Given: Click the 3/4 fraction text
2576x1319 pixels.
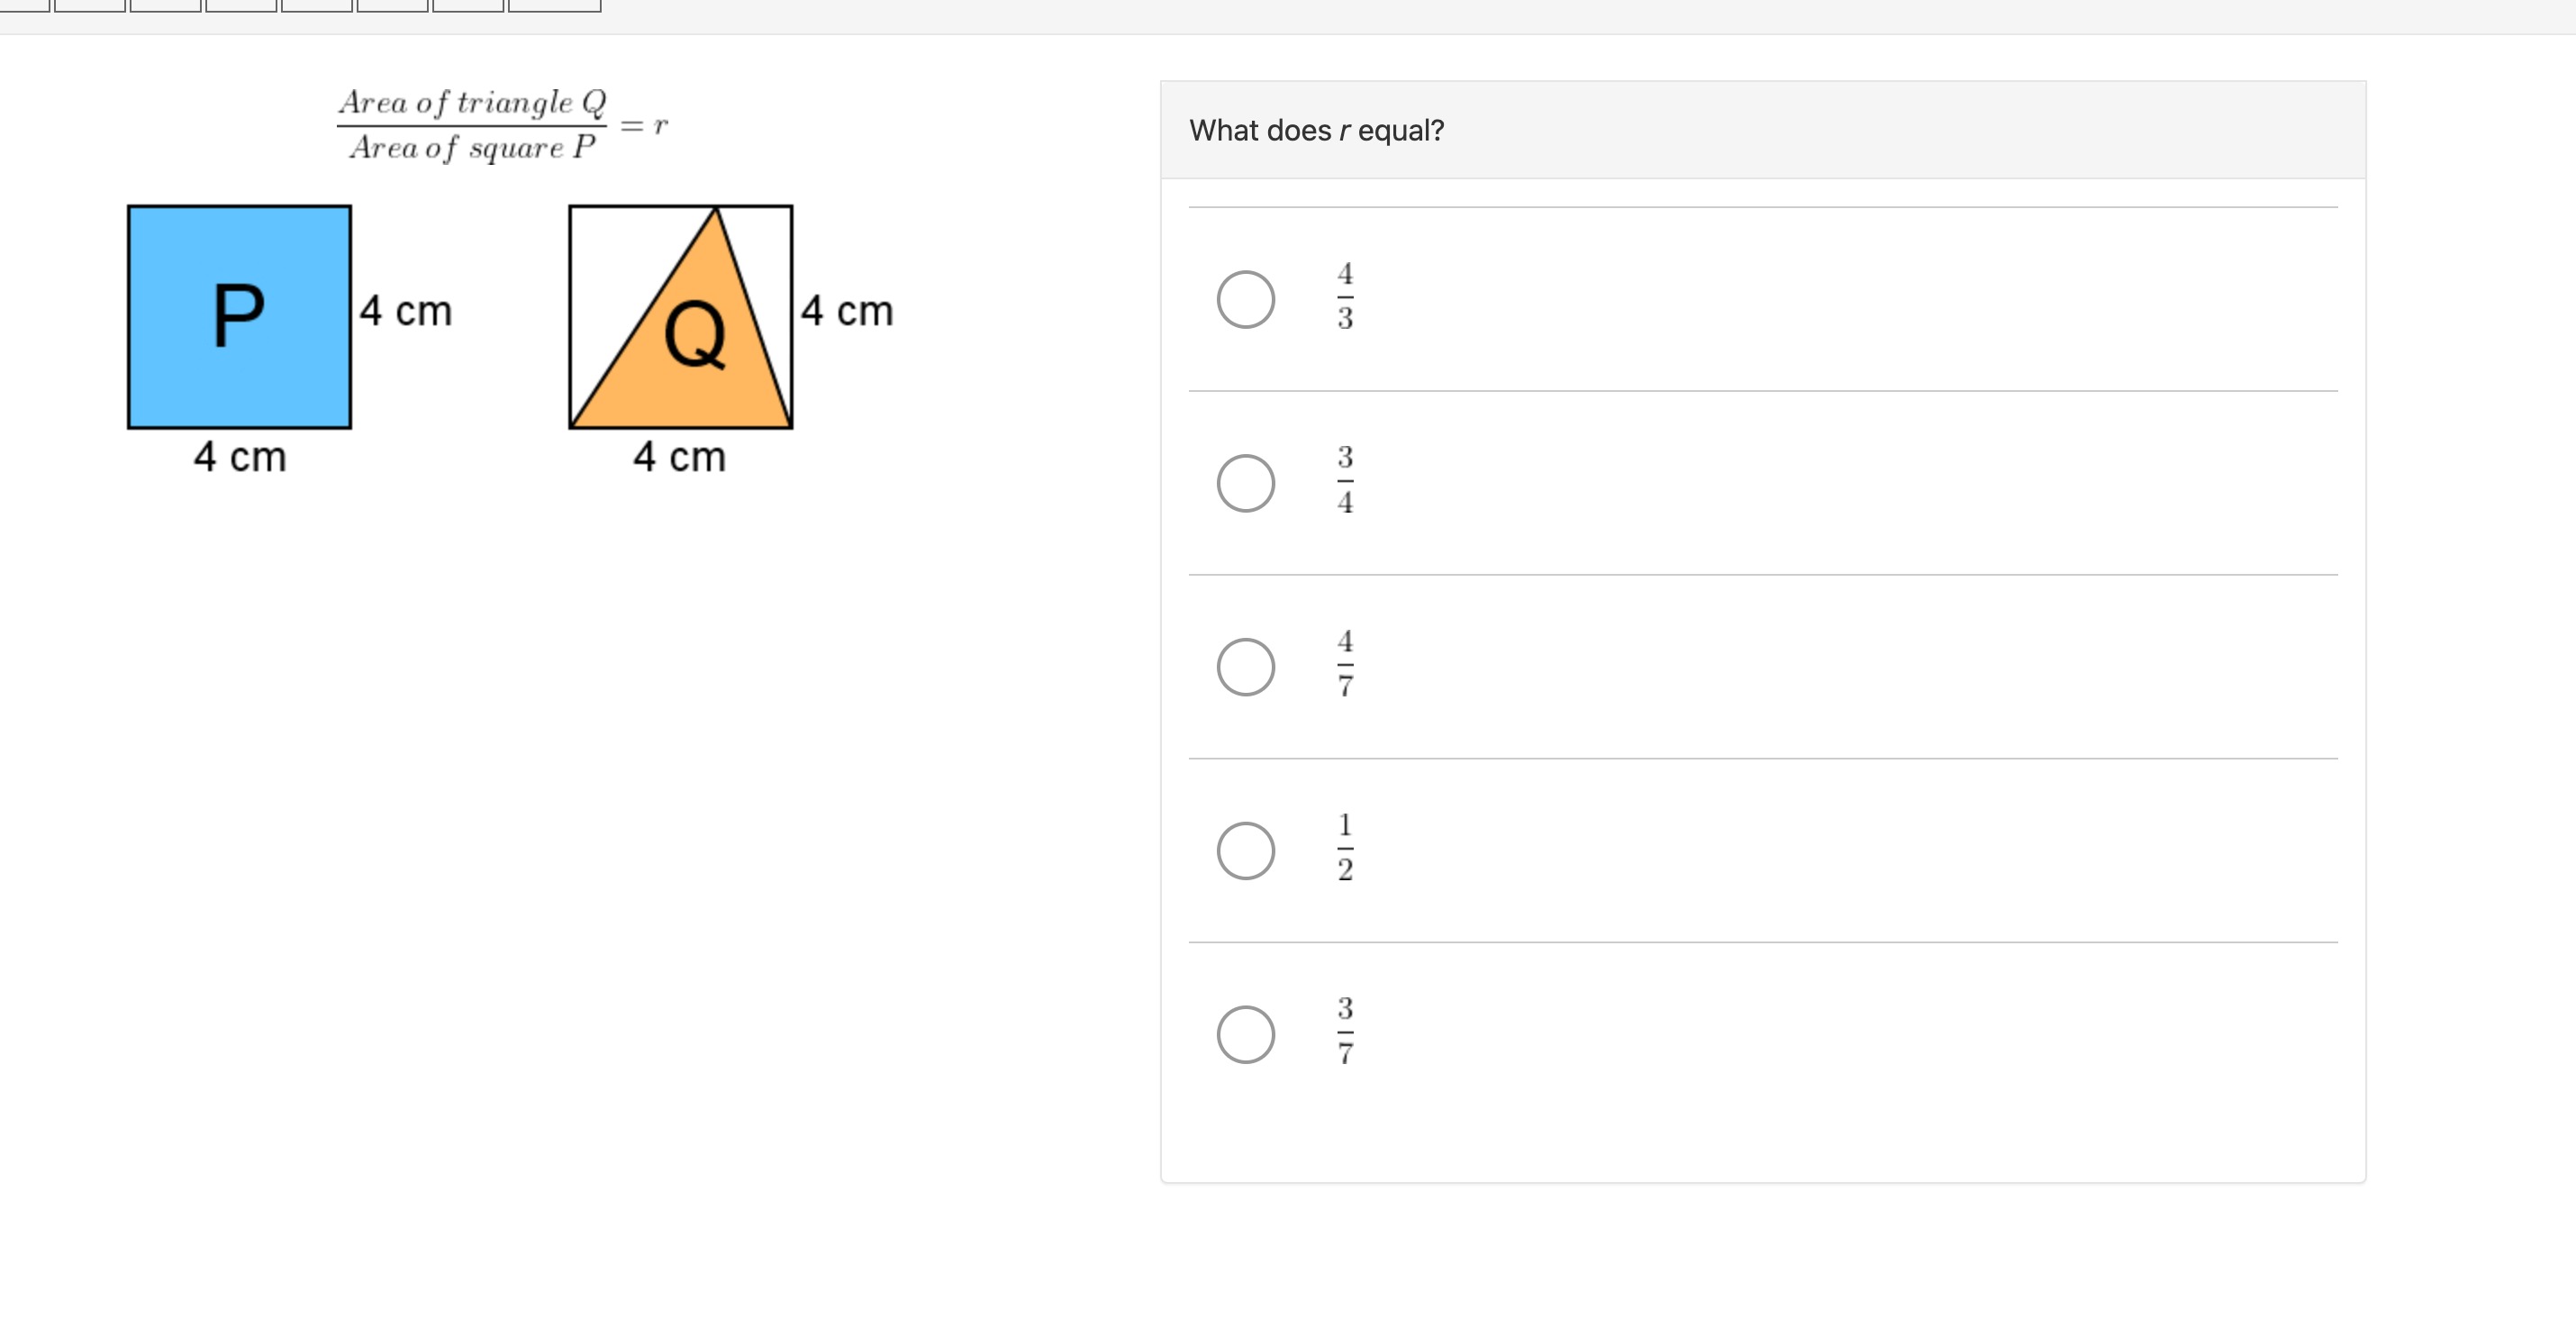Looking at the screenshot, I should (x=1345, y=480).
